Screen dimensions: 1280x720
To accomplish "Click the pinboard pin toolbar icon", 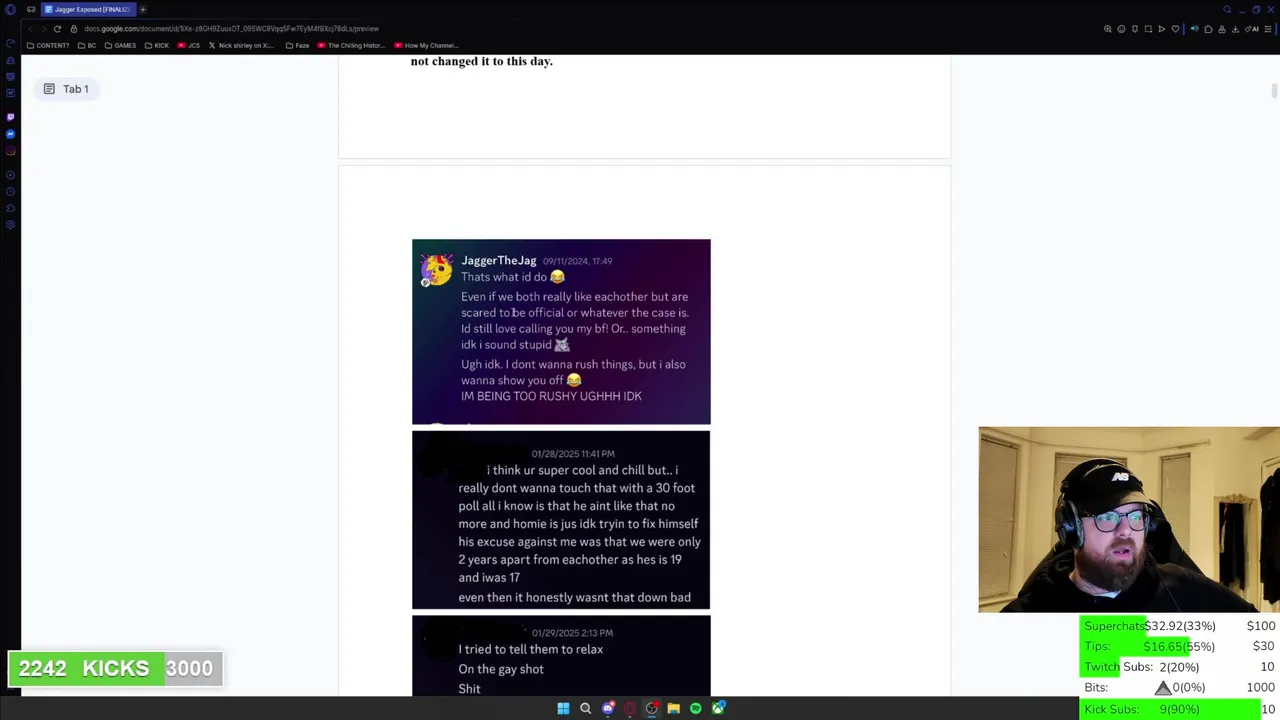I will tap(1135, 29).
